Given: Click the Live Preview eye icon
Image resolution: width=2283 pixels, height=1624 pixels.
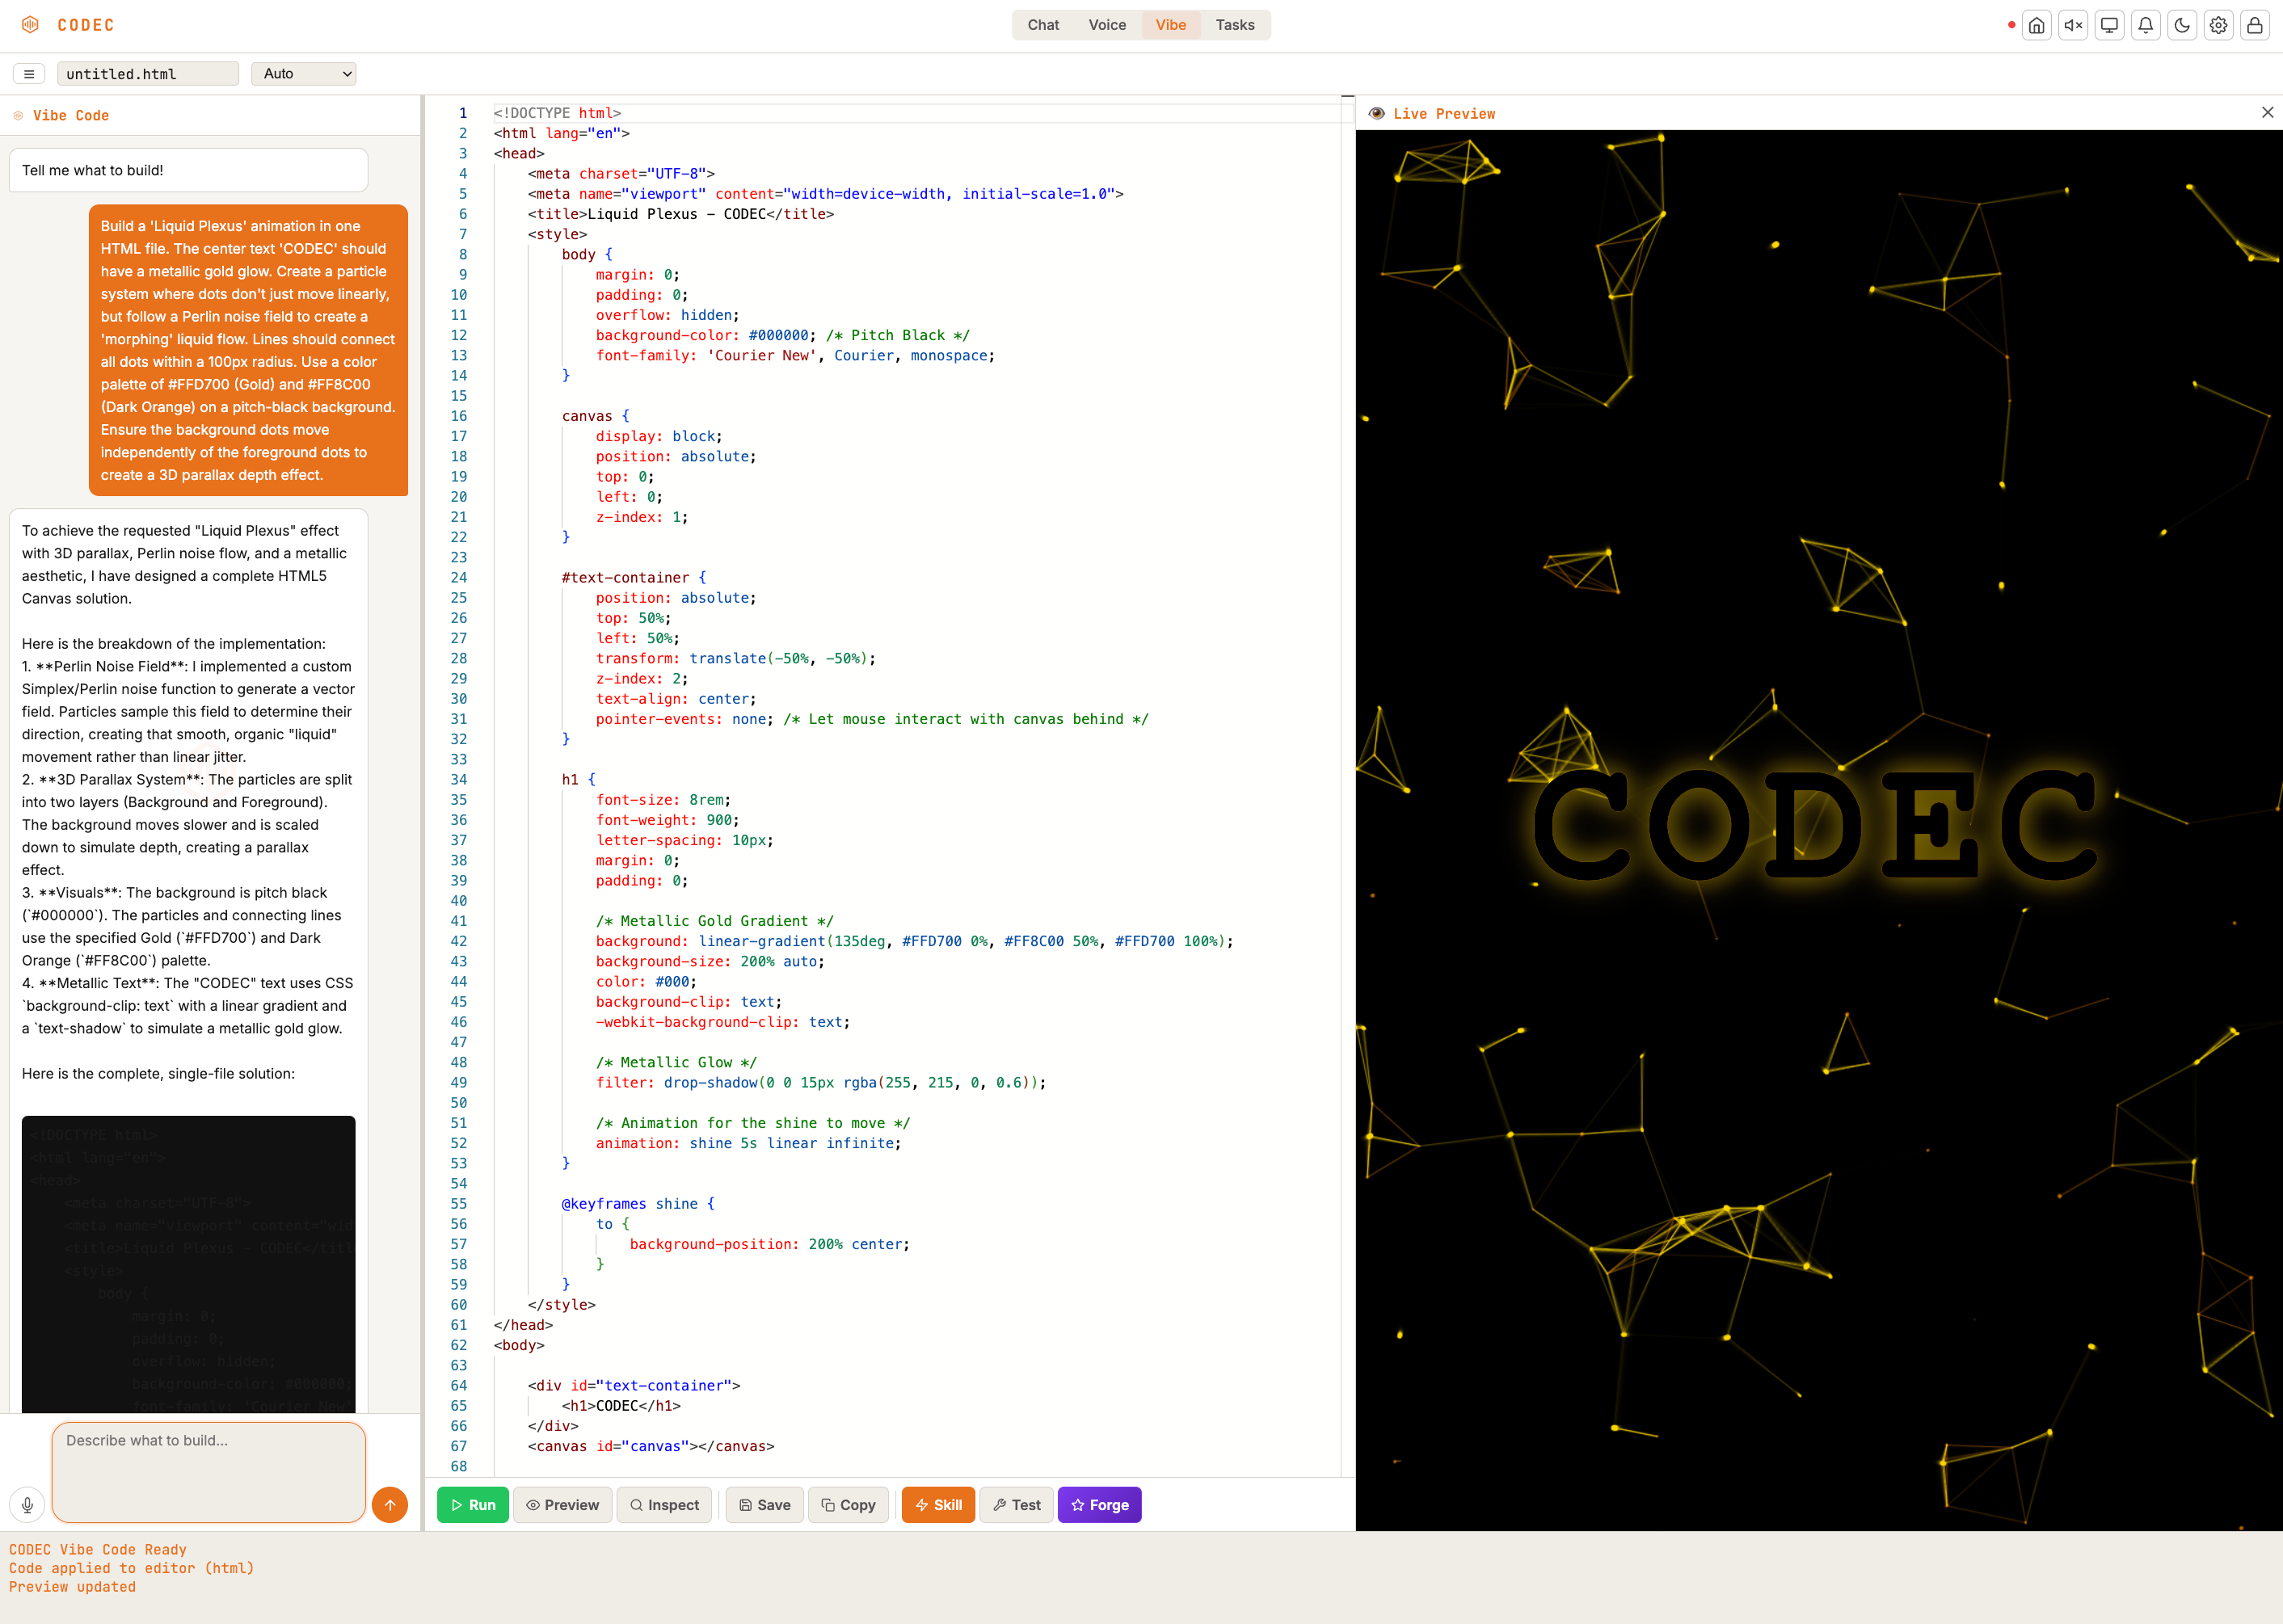Looking at the screenshot, I should pos(1376,114).
